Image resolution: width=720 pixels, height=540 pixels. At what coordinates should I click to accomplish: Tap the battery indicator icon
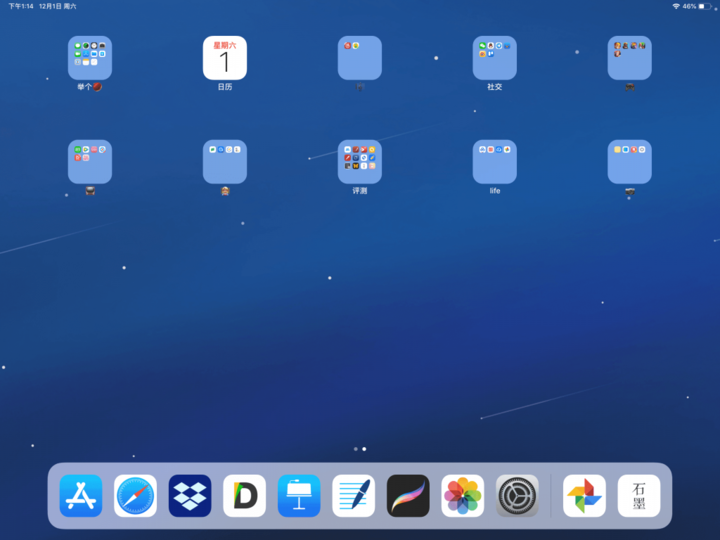click(x=705, y=6)
